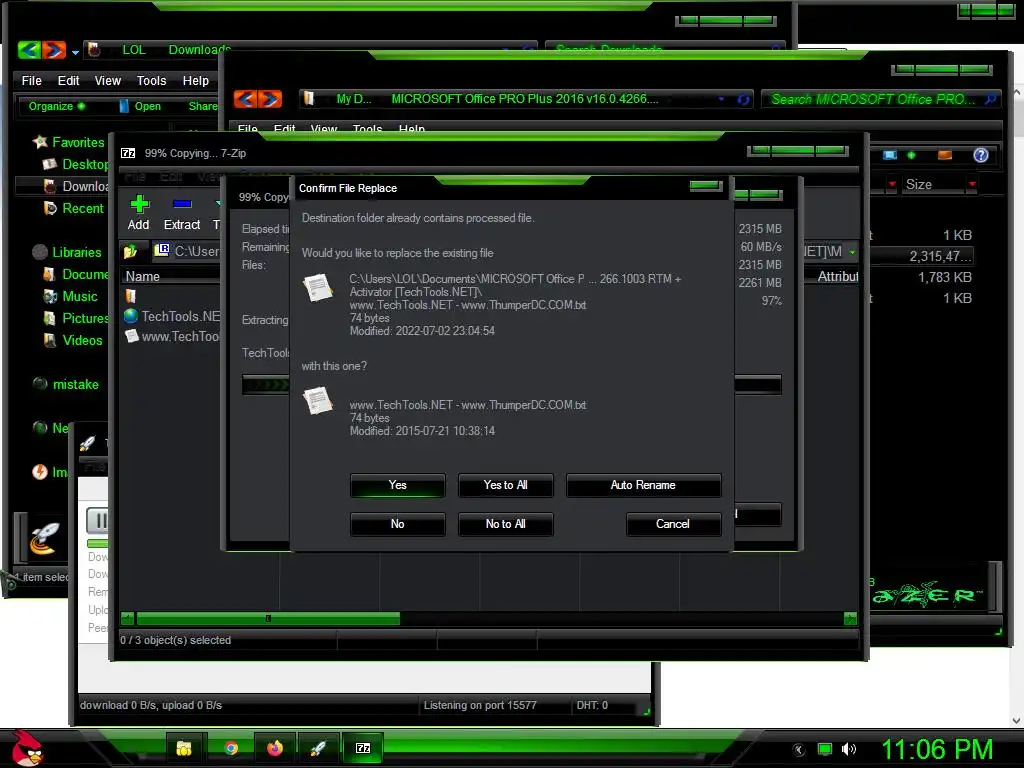1024x768 pixels.
Task: Switch to rocket torrent app on taskbar
Action: [318, 748]
